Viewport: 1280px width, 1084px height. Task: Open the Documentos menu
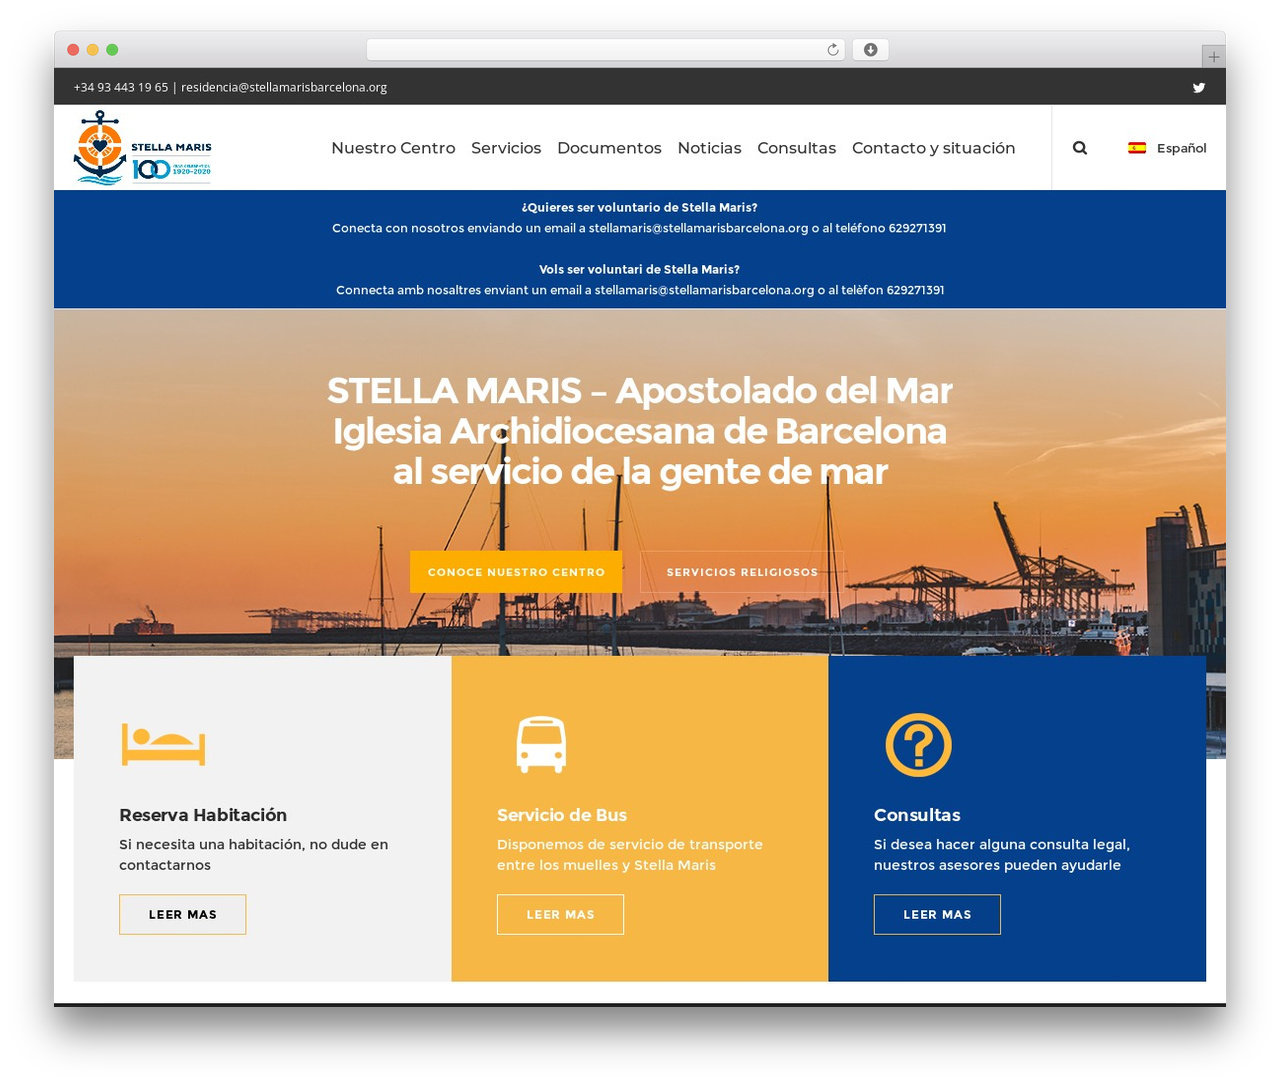tap(609, 148)
